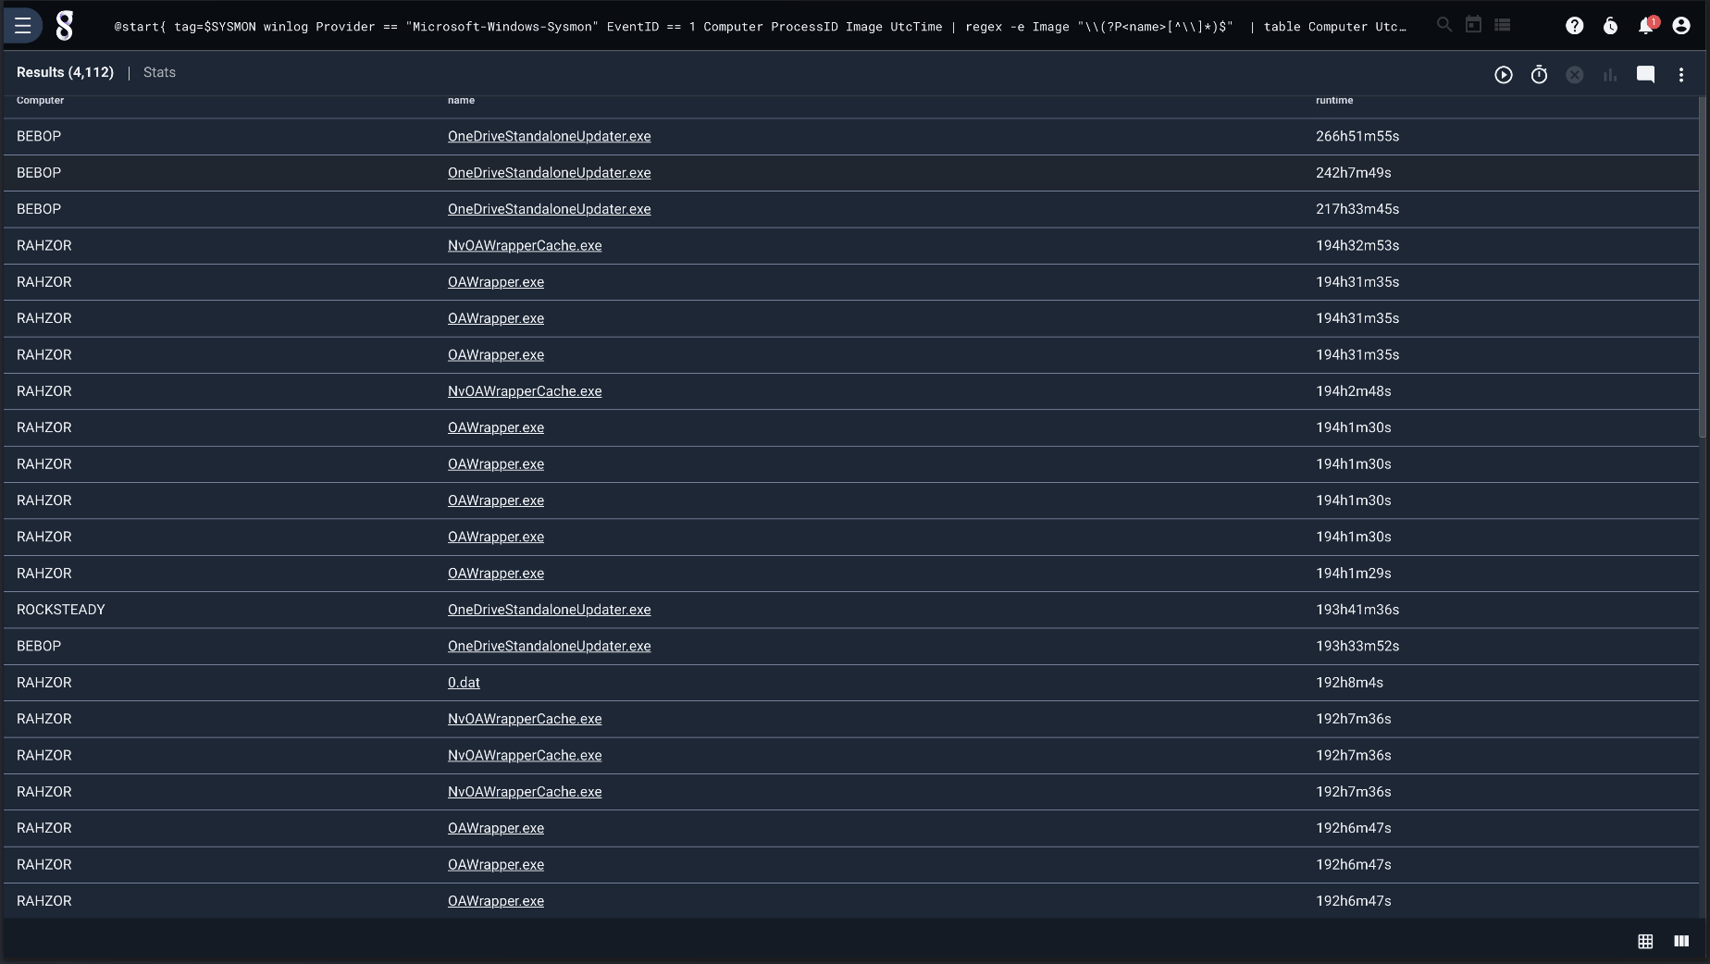Click the Gravwell logo icon
The image size is (1710, 964).
pyautogui.click(x=65, y=26)
